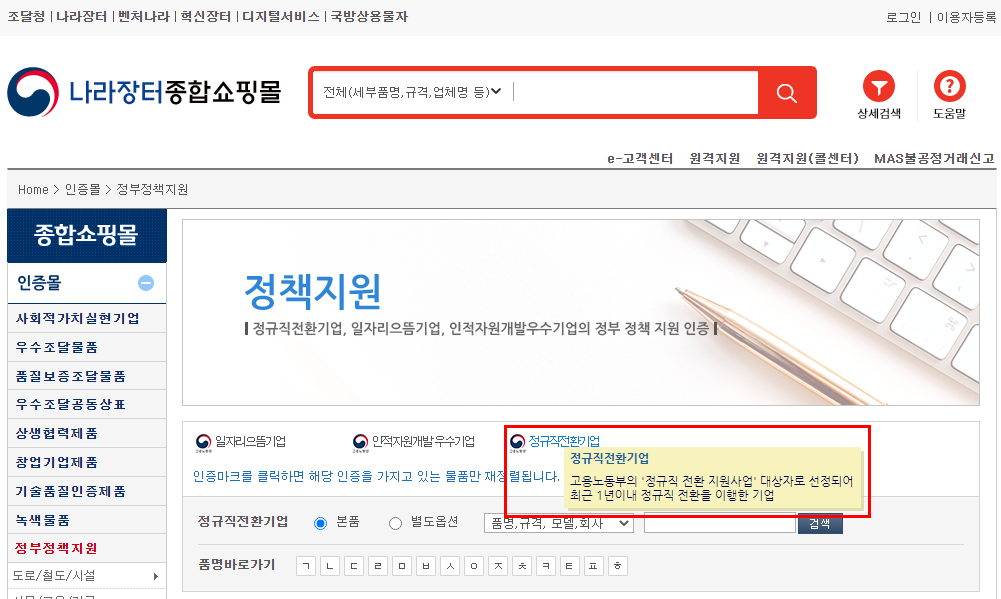Select 별도옵션 radio button

[395, 524]
